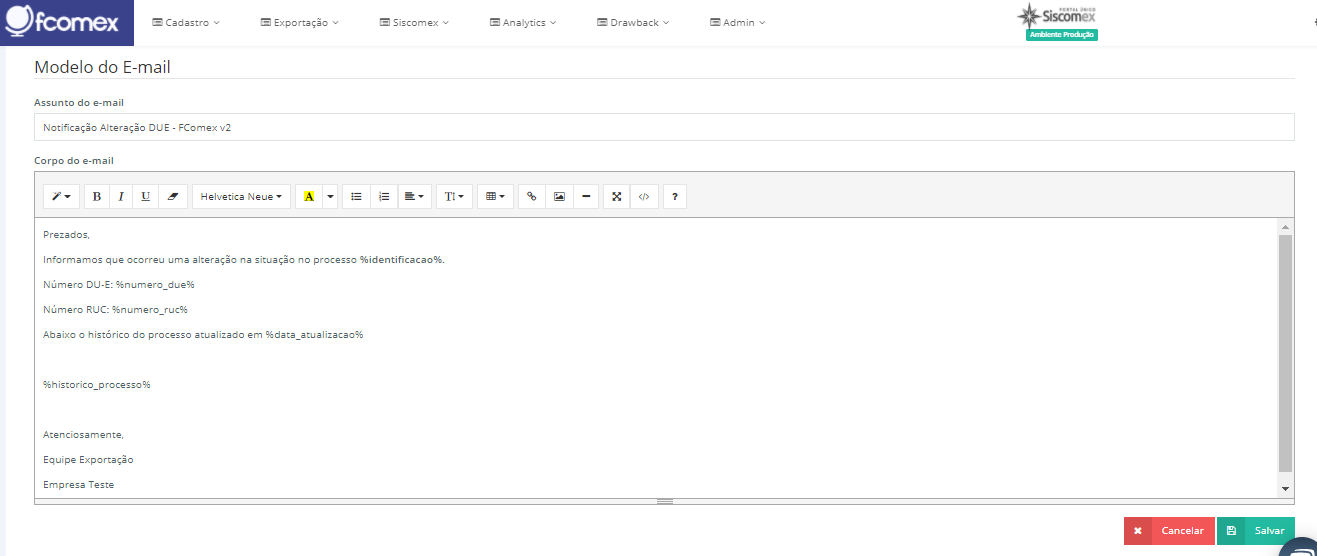
Task: Insert a picture with the image icon
Action: (559, 196)
